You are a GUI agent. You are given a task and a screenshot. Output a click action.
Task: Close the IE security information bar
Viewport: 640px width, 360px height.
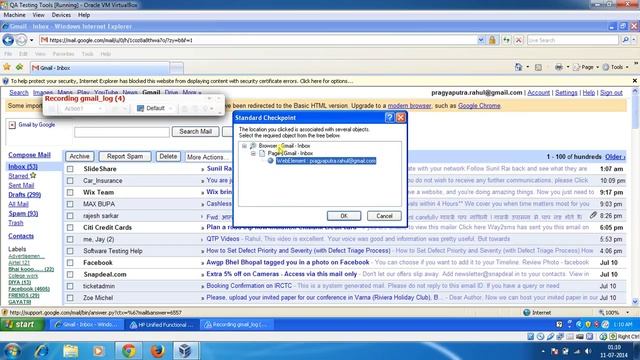pyautogui.click(x=635, y=81)
